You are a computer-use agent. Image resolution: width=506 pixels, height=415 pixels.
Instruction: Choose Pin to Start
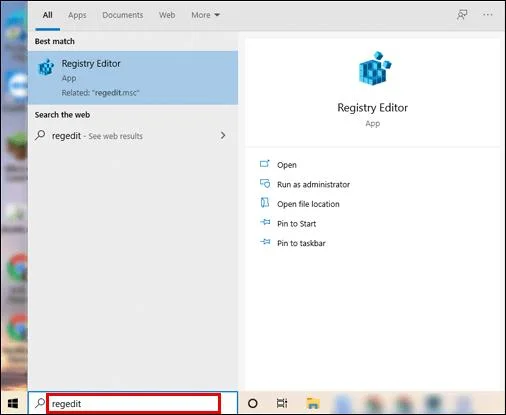tap(297, 224)
